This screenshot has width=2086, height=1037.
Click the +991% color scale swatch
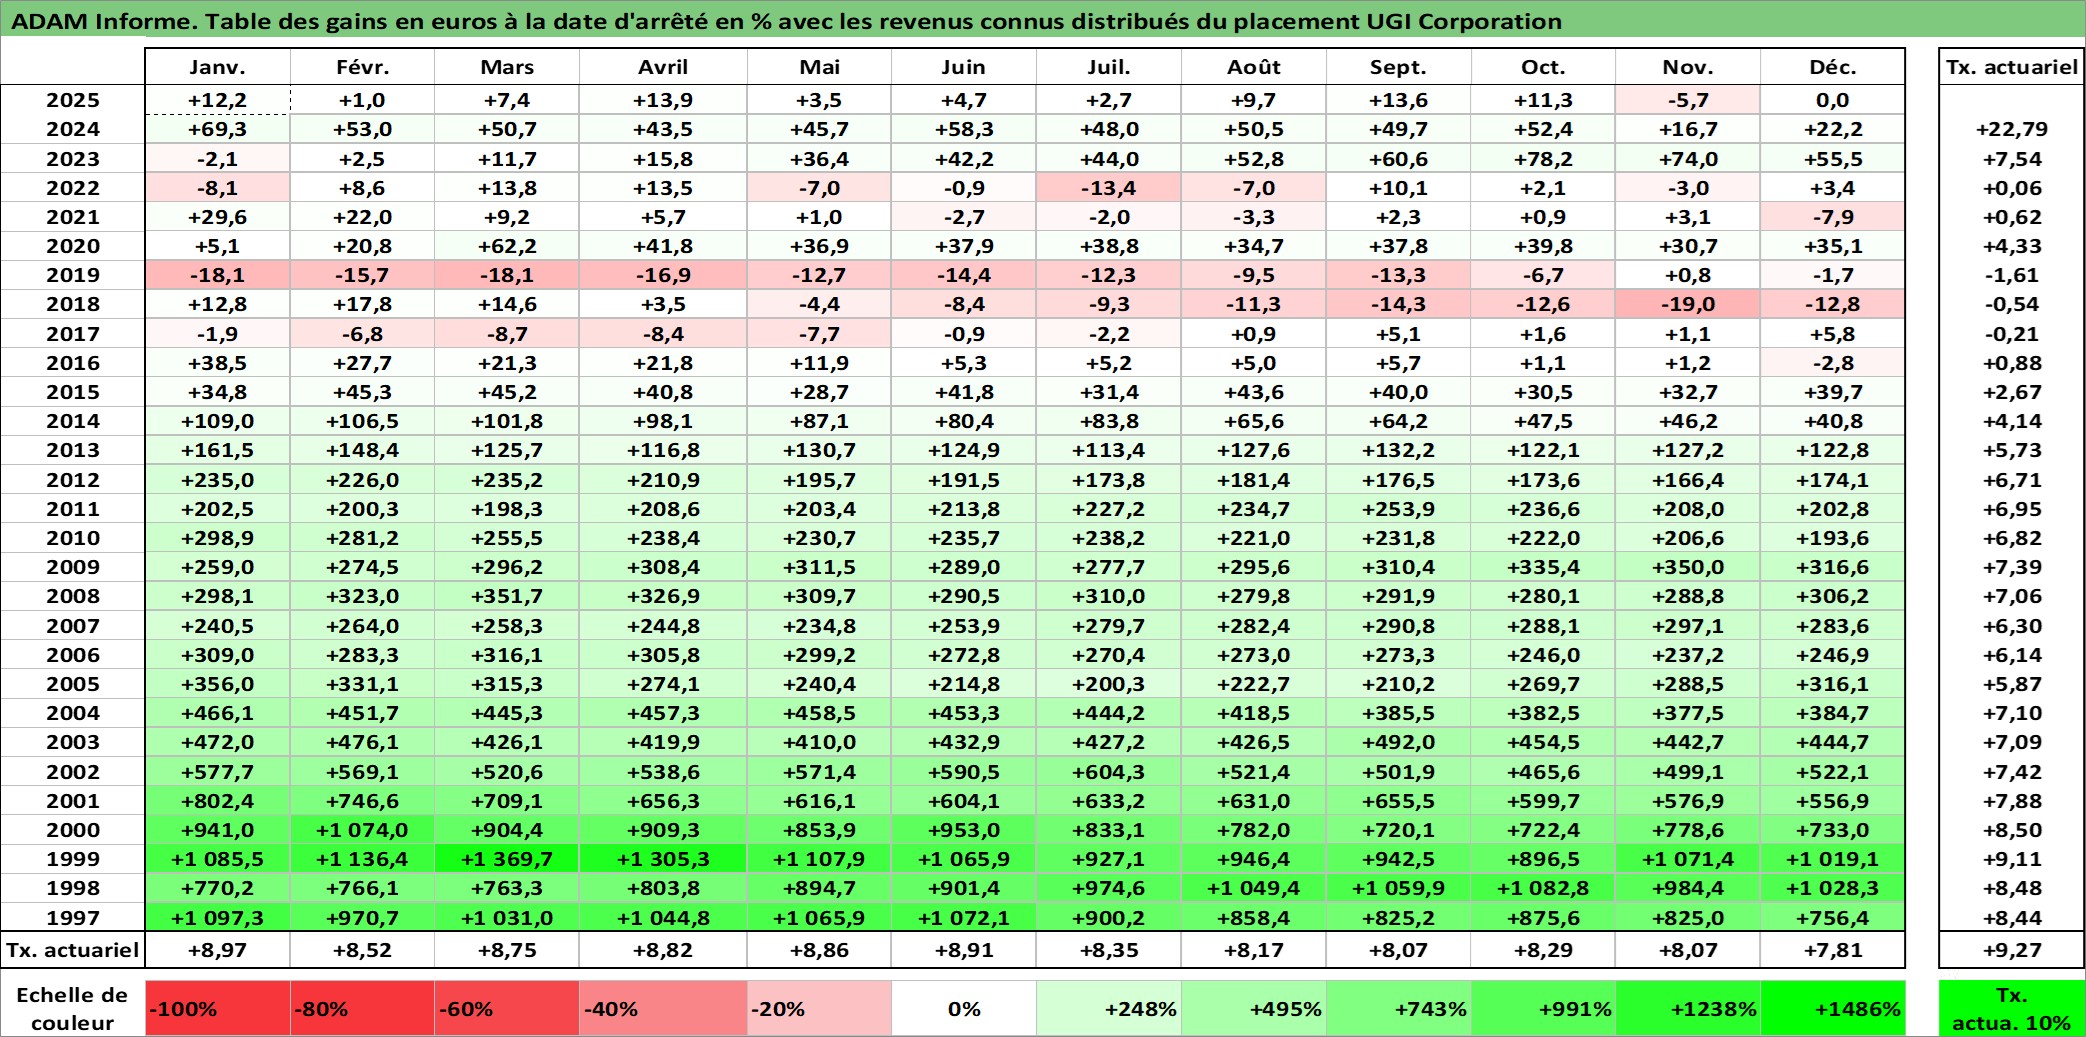tap(1543, 1008)
